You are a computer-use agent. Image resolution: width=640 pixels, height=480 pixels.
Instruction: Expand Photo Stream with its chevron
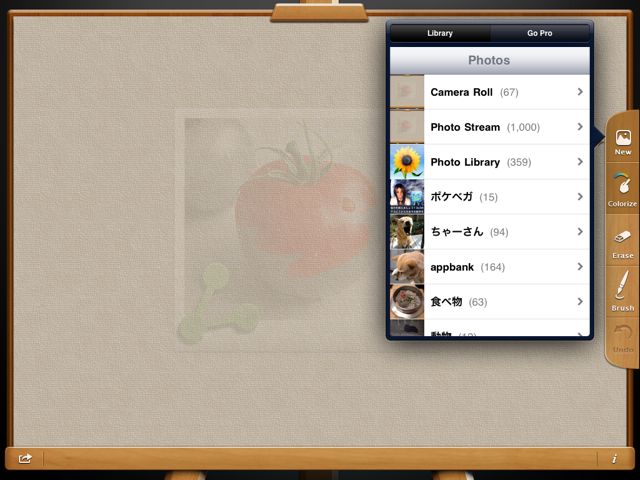pos(580,127)
